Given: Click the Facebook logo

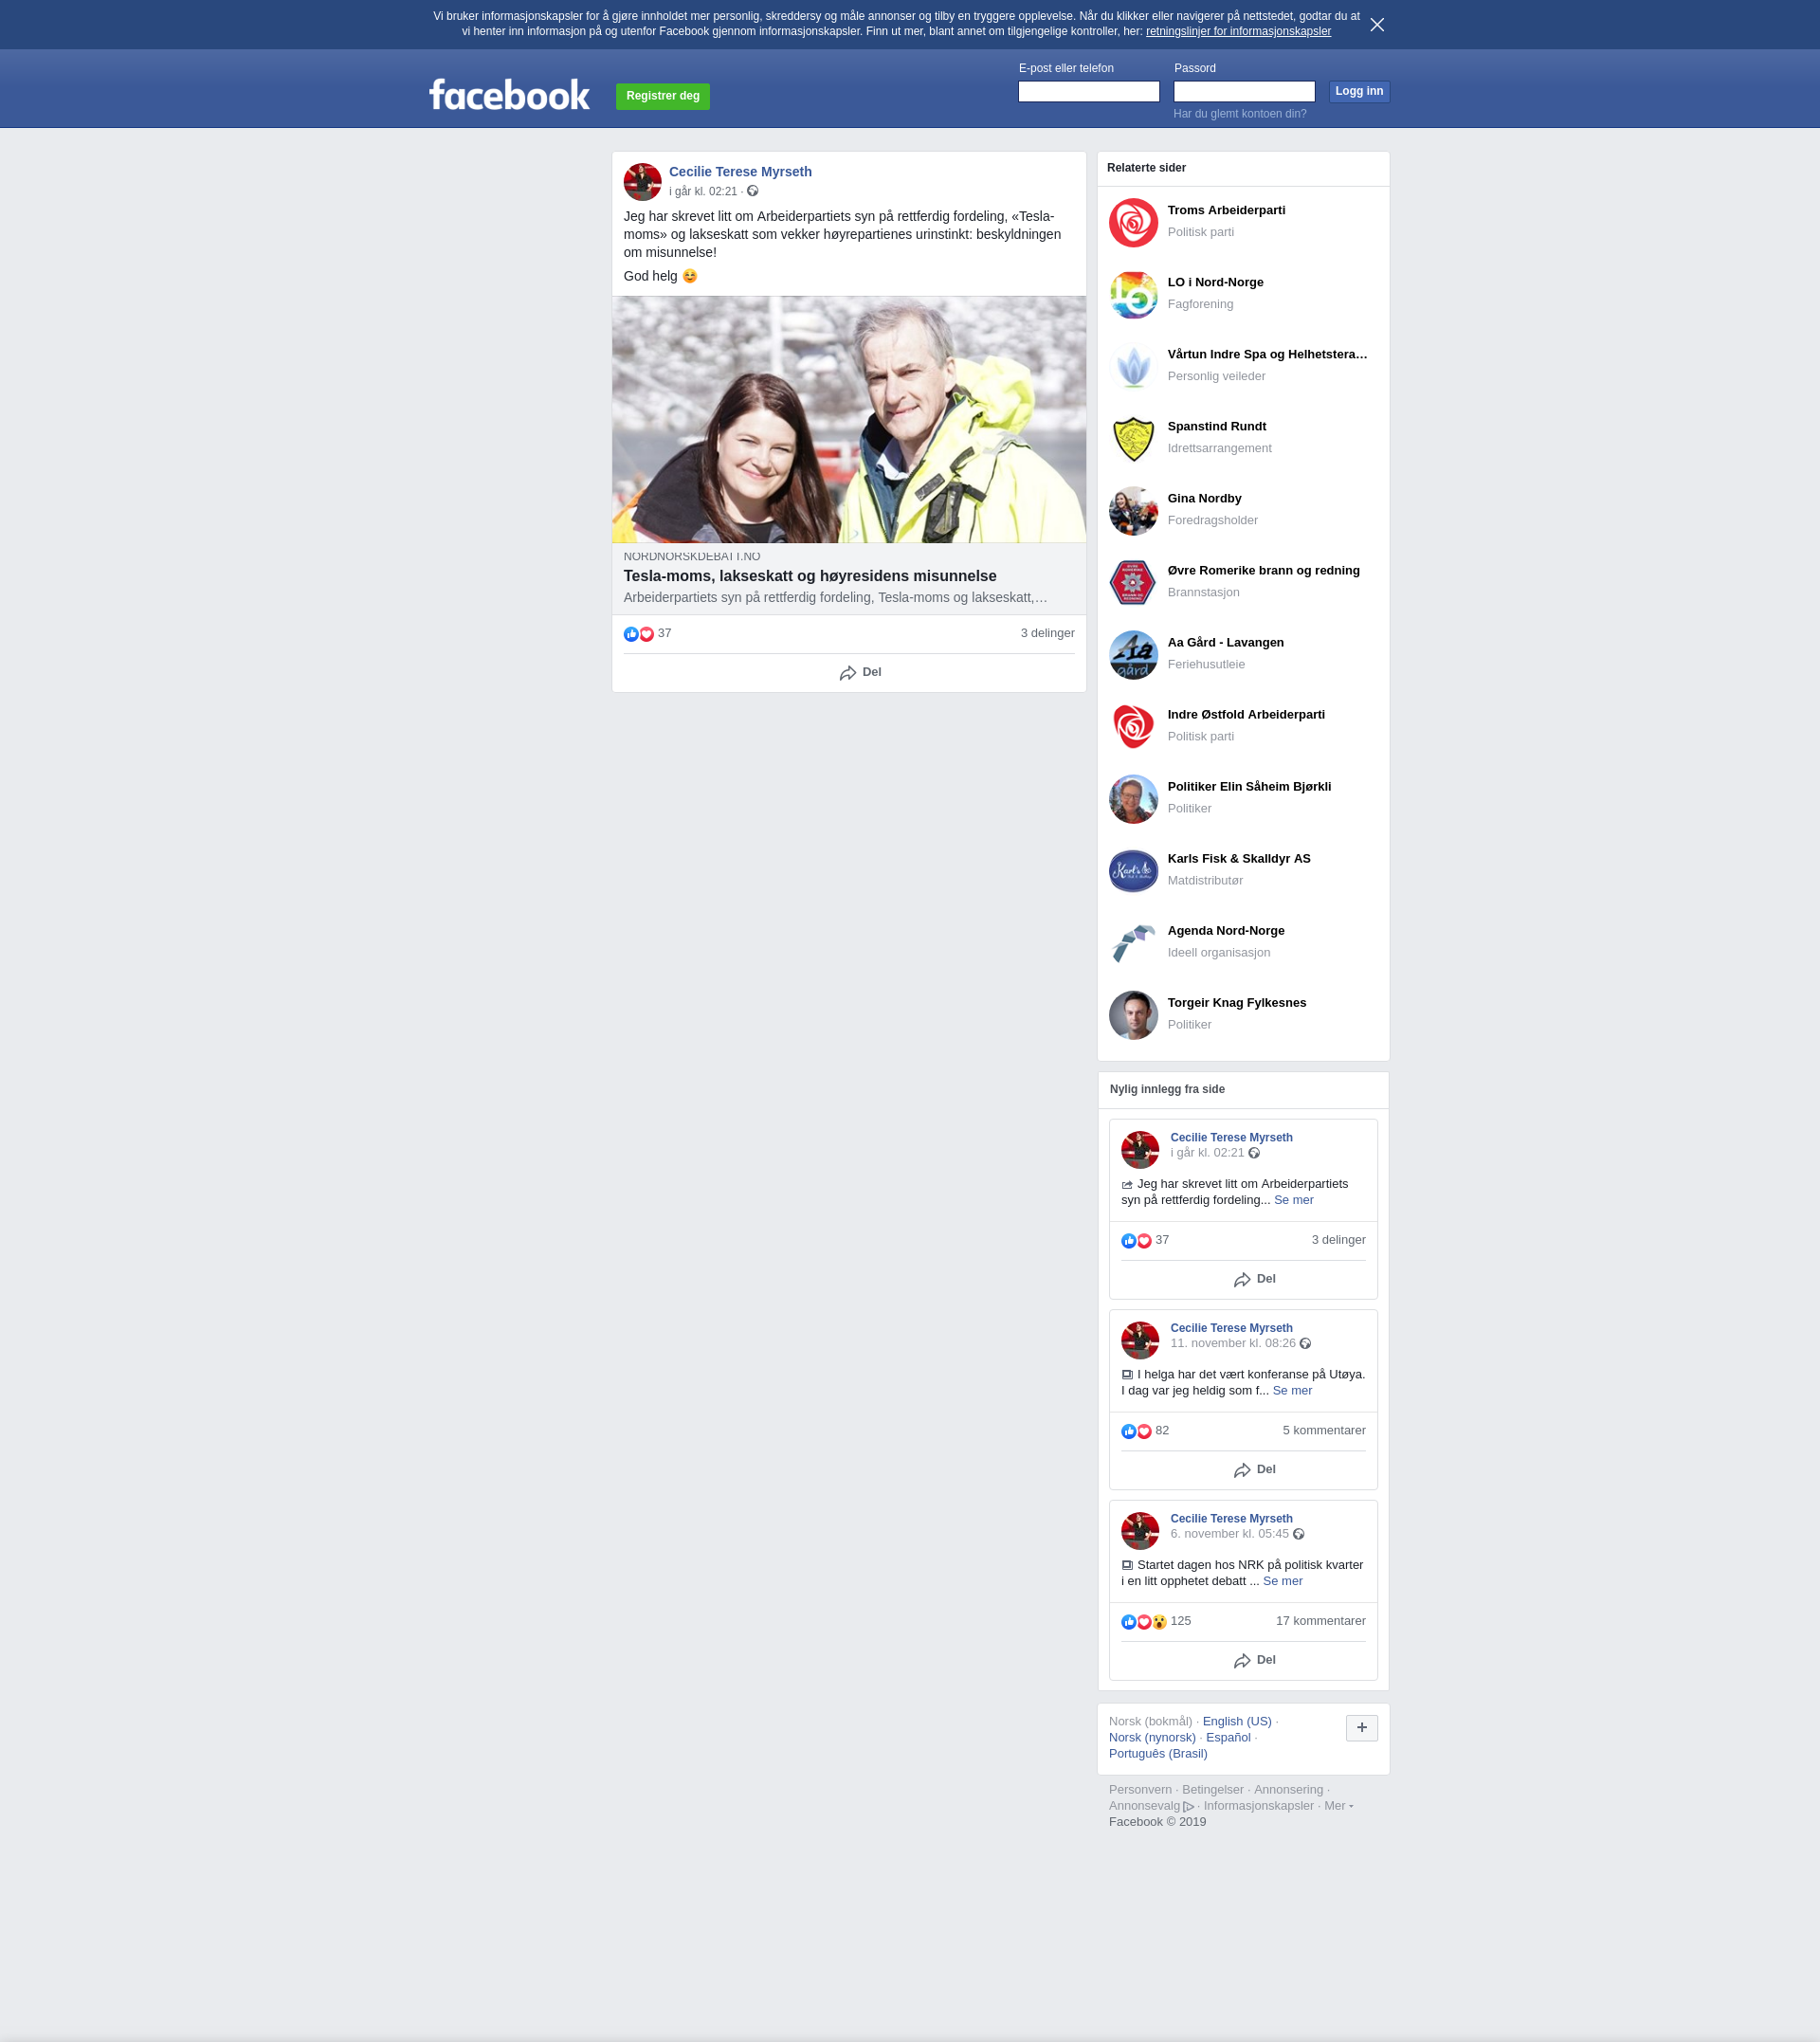Looking at the screenshot, I should tap(509, 95).
